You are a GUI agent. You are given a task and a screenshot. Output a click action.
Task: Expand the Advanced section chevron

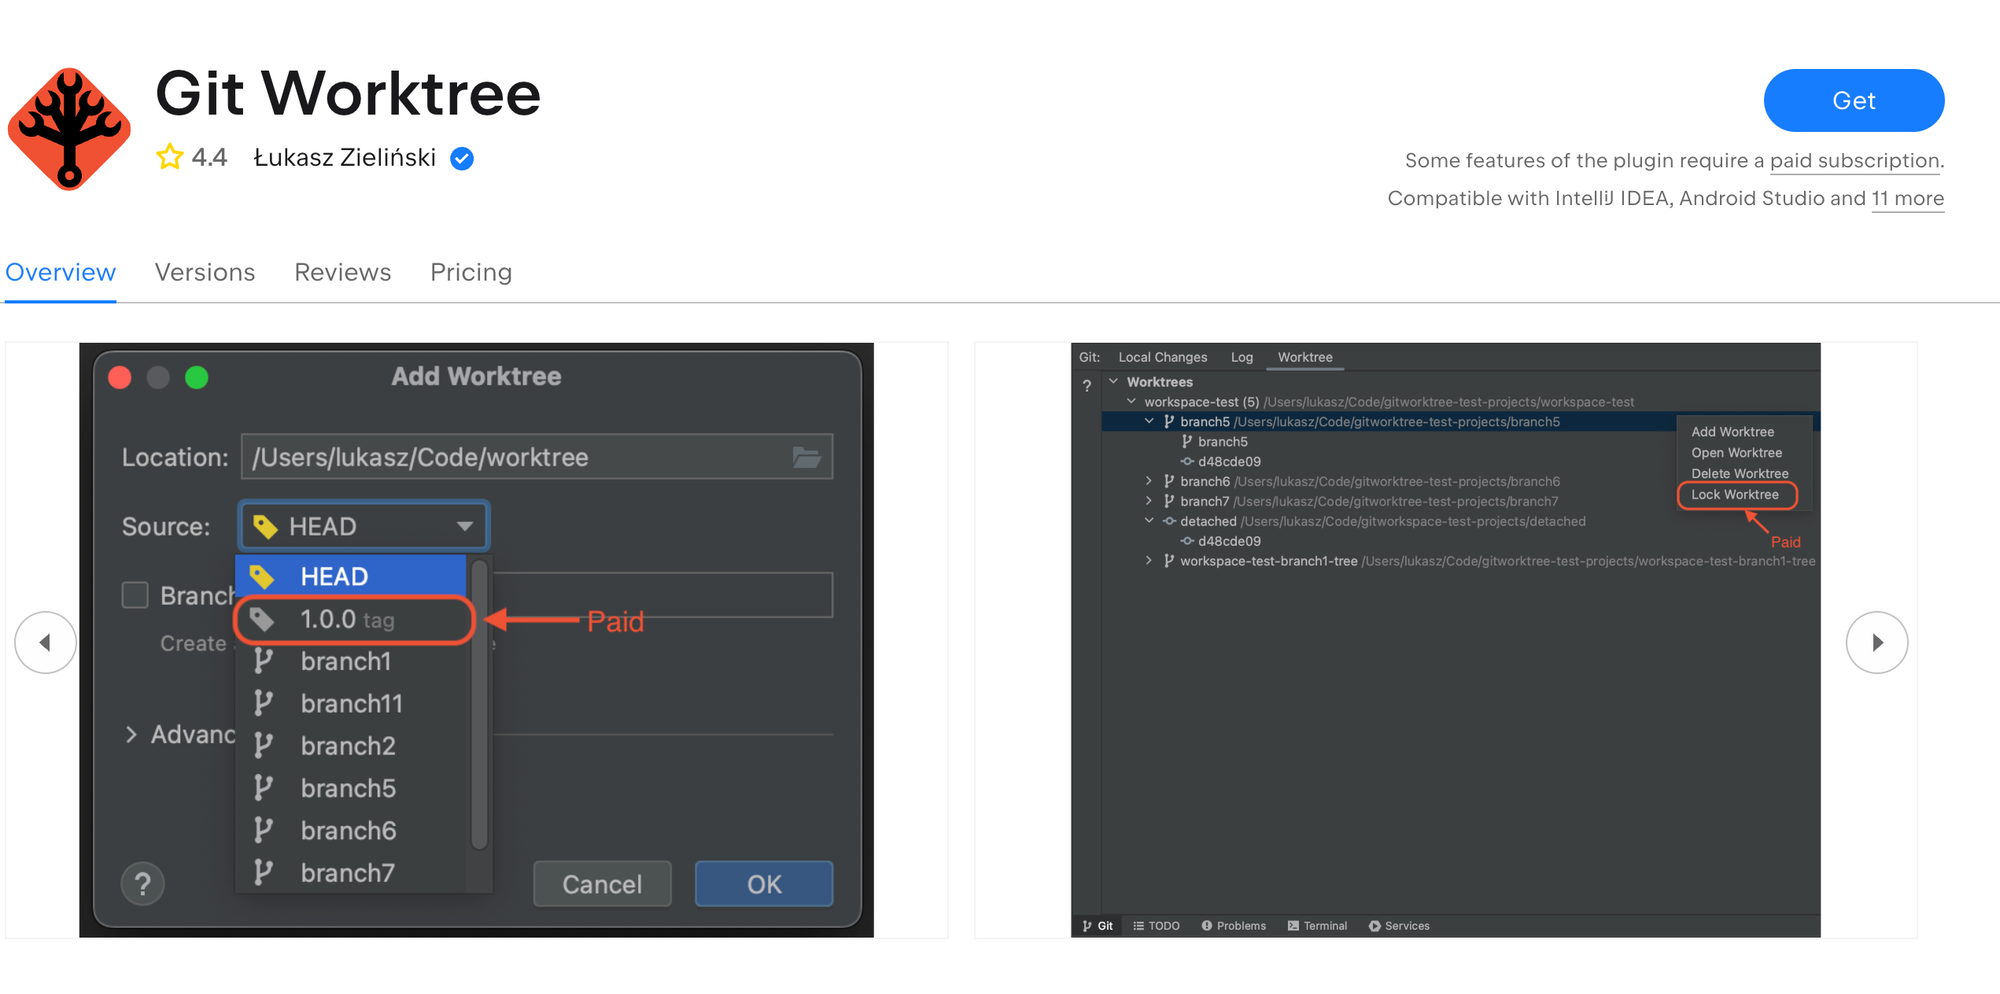(x=131, y=735)
